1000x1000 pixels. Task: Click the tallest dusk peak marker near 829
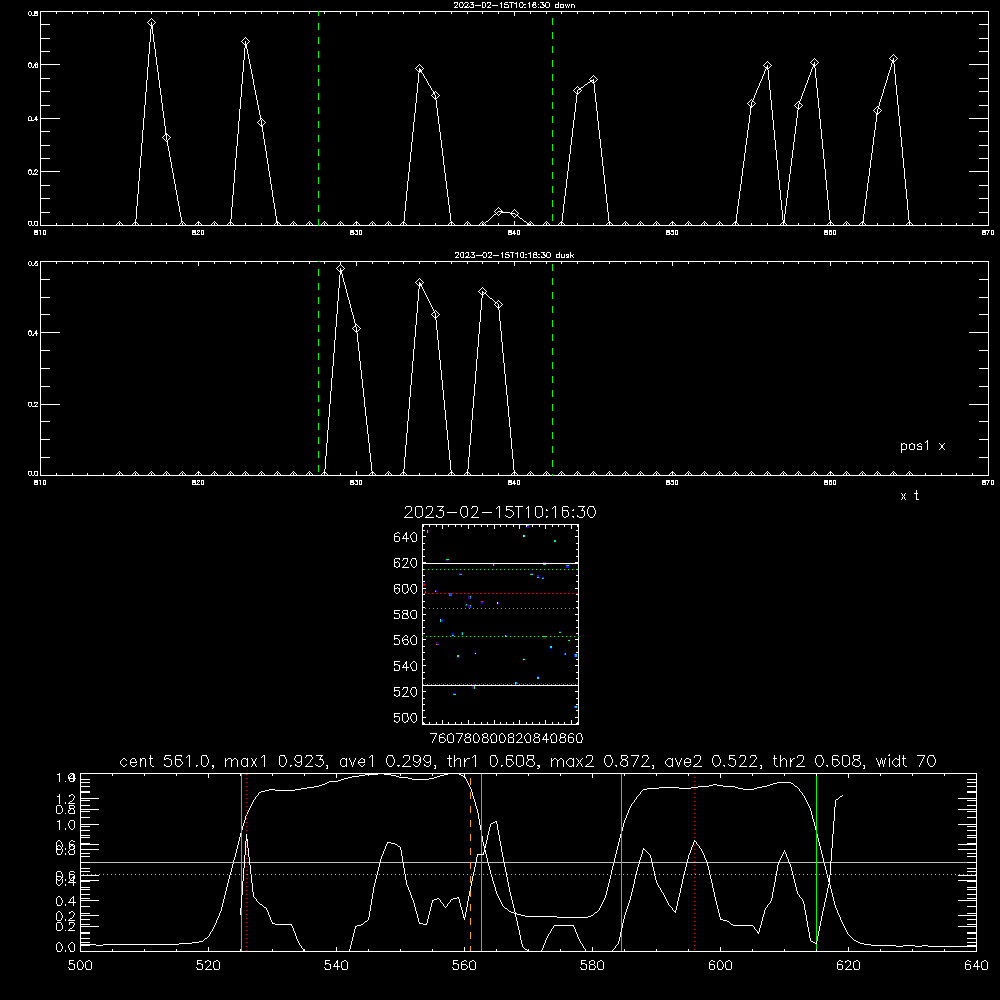coord(341,268)
